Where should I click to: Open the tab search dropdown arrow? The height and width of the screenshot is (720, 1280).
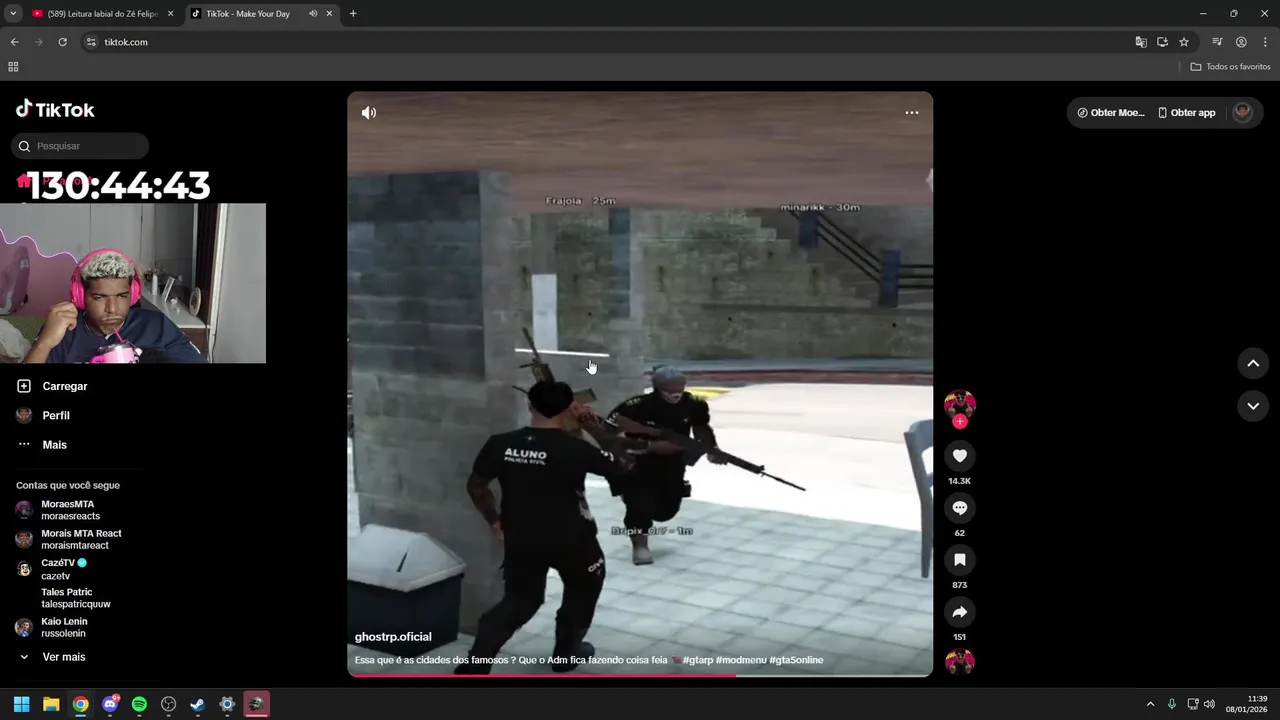(x=12, y=14)
